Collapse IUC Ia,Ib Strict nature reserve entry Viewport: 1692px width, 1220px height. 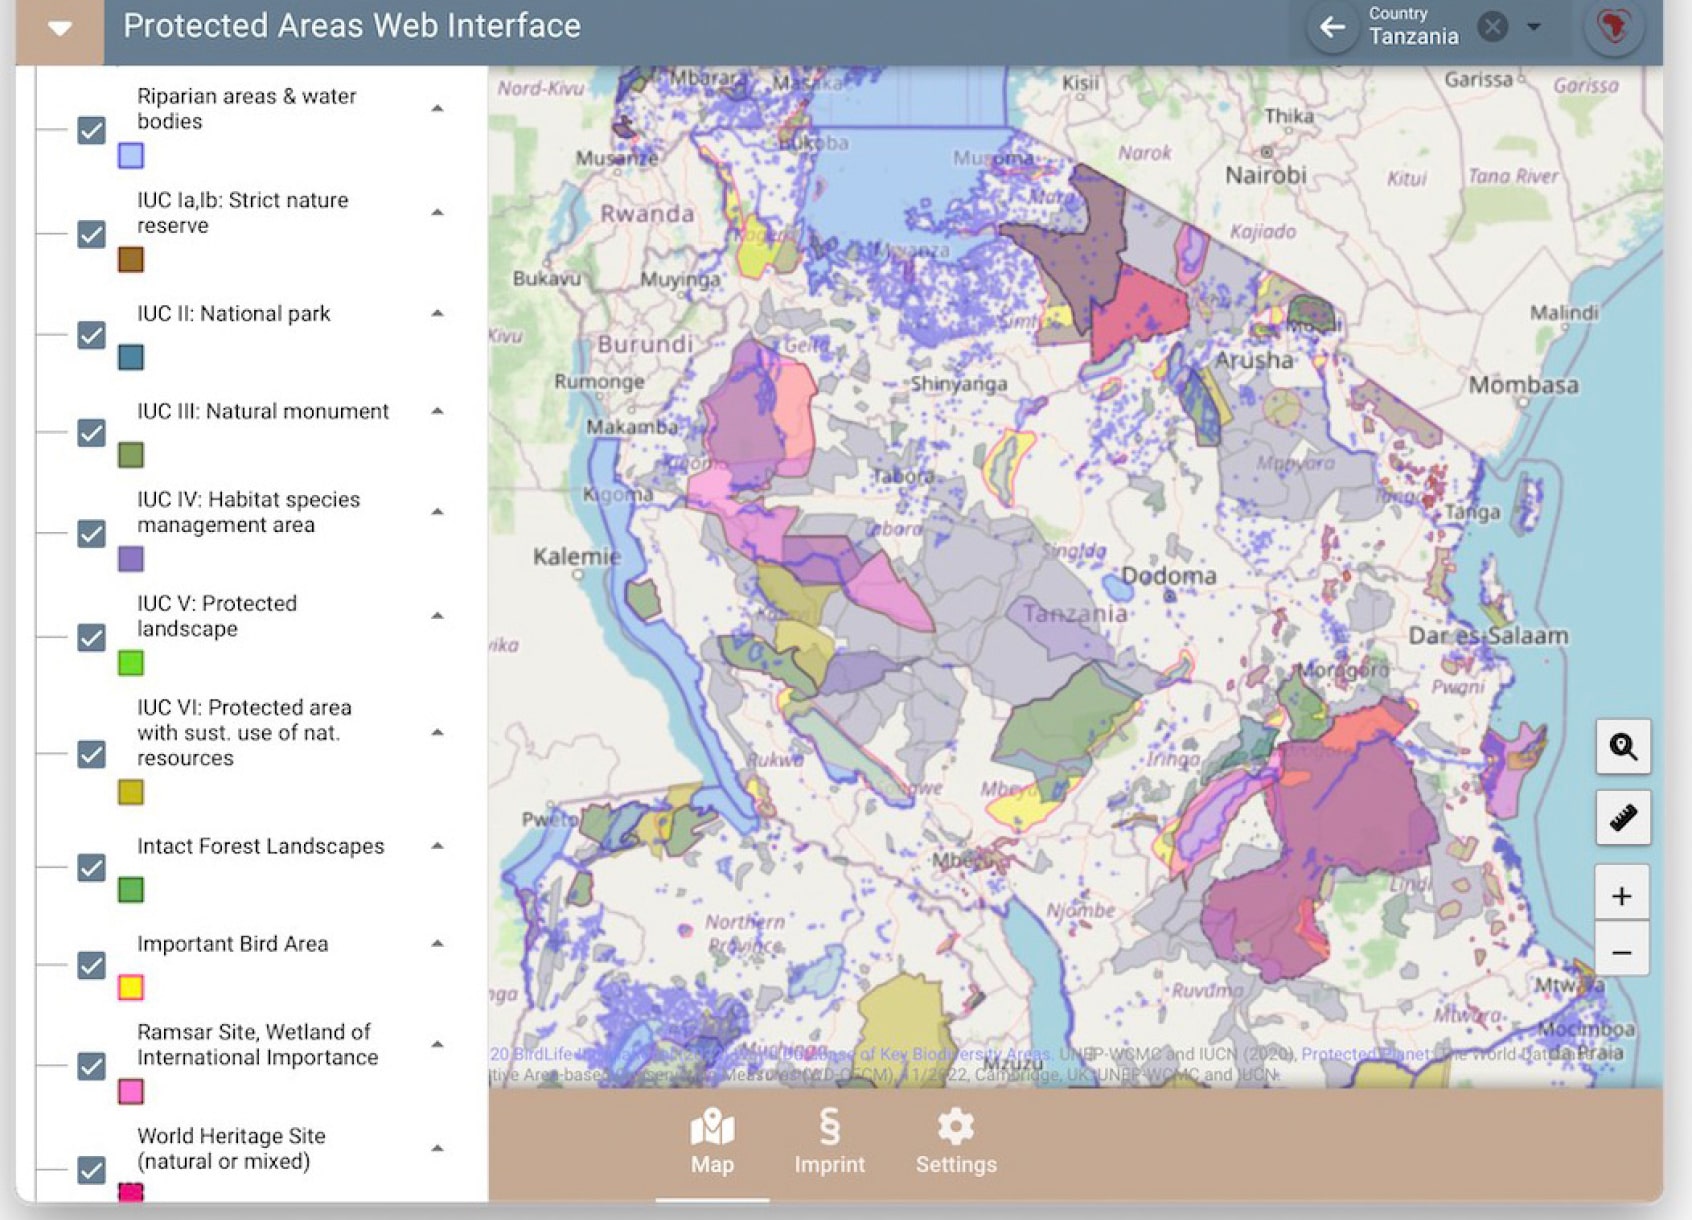click(x=437, y=212)
